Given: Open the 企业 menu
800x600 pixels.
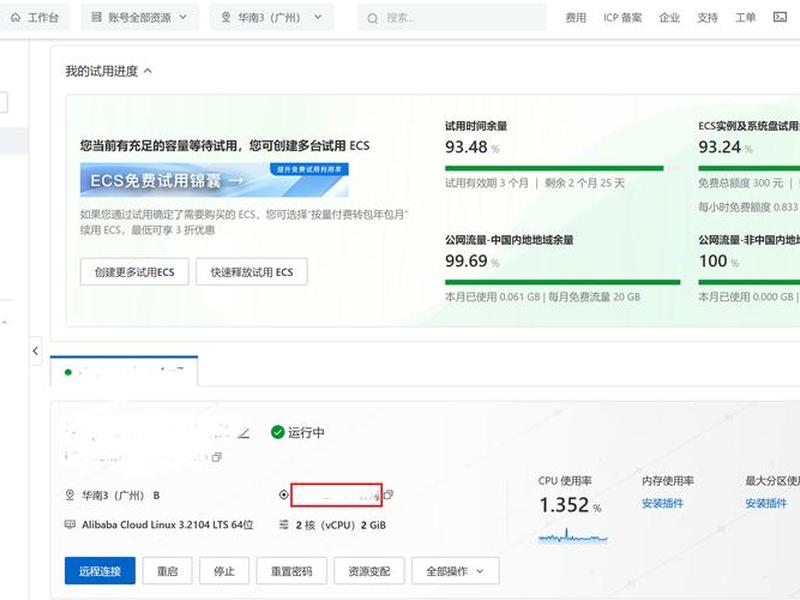Looking at the screenshot, I should tap(669, 18).
